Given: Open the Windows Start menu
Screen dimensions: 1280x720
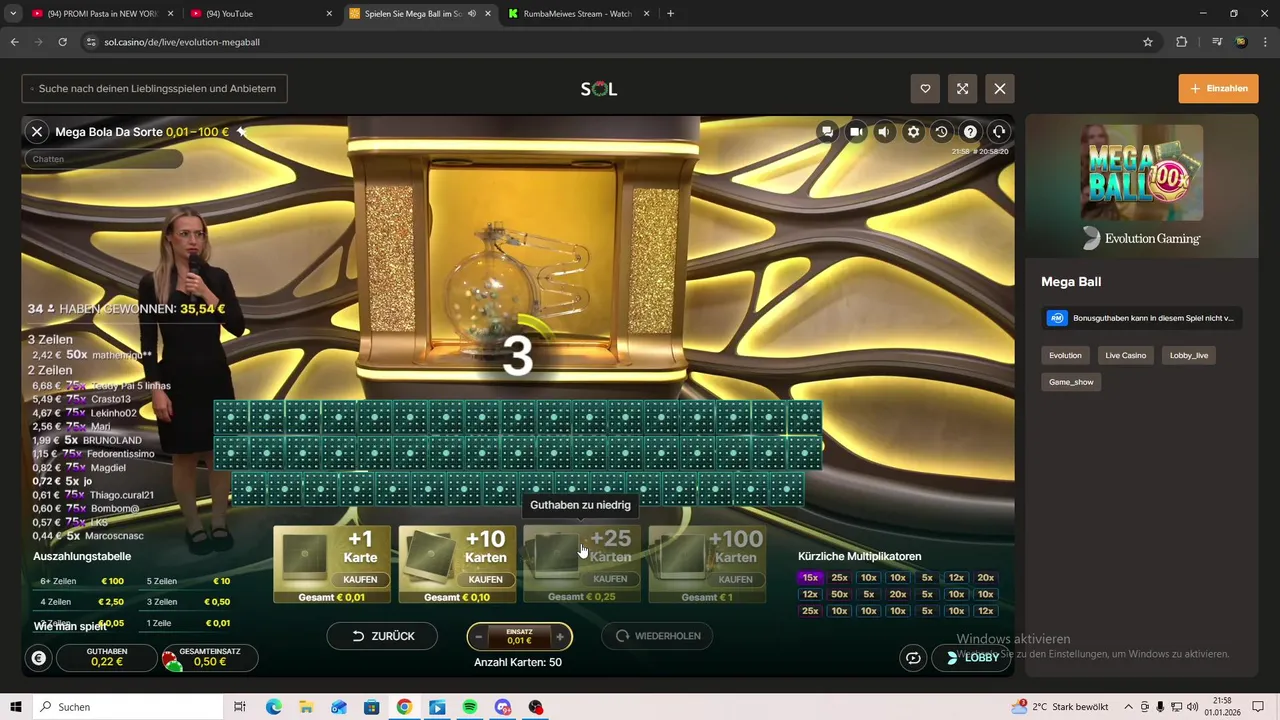Looking at the screenshot, I should pos(16,707).
